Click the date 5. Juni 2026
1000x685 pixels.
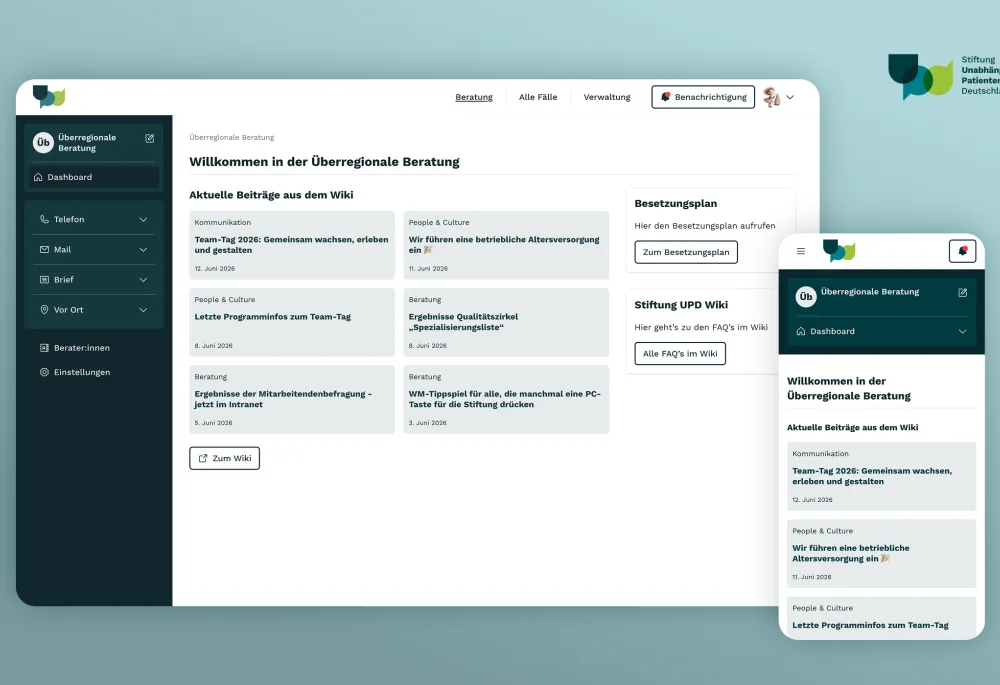pos(213,423)
